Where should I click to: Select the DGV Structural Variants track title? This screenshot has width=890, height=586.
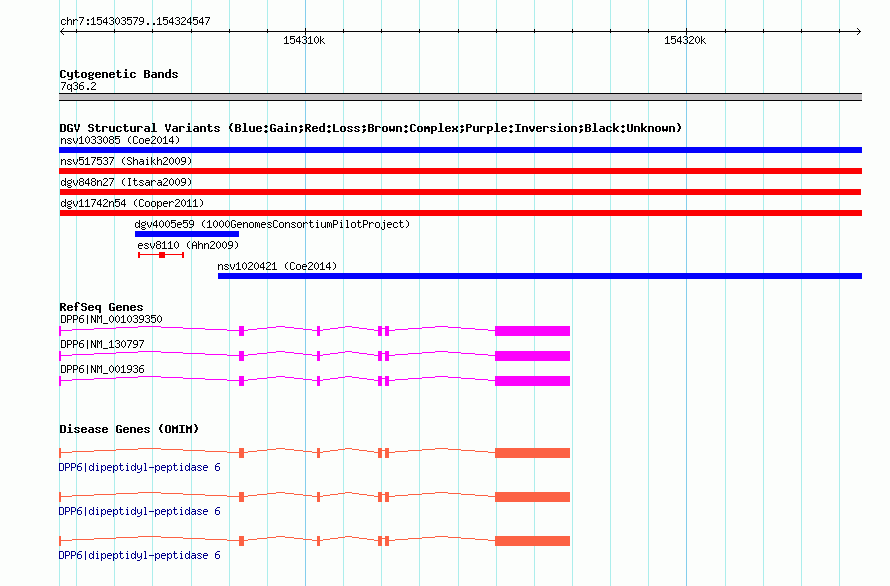point(370,128)
